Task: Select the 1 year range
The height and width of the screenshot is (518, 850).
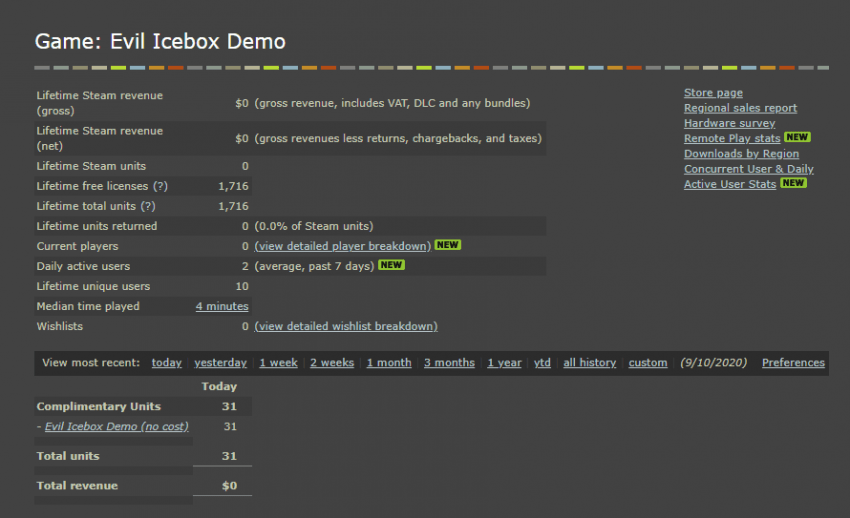Action: (x=504, y=362)
